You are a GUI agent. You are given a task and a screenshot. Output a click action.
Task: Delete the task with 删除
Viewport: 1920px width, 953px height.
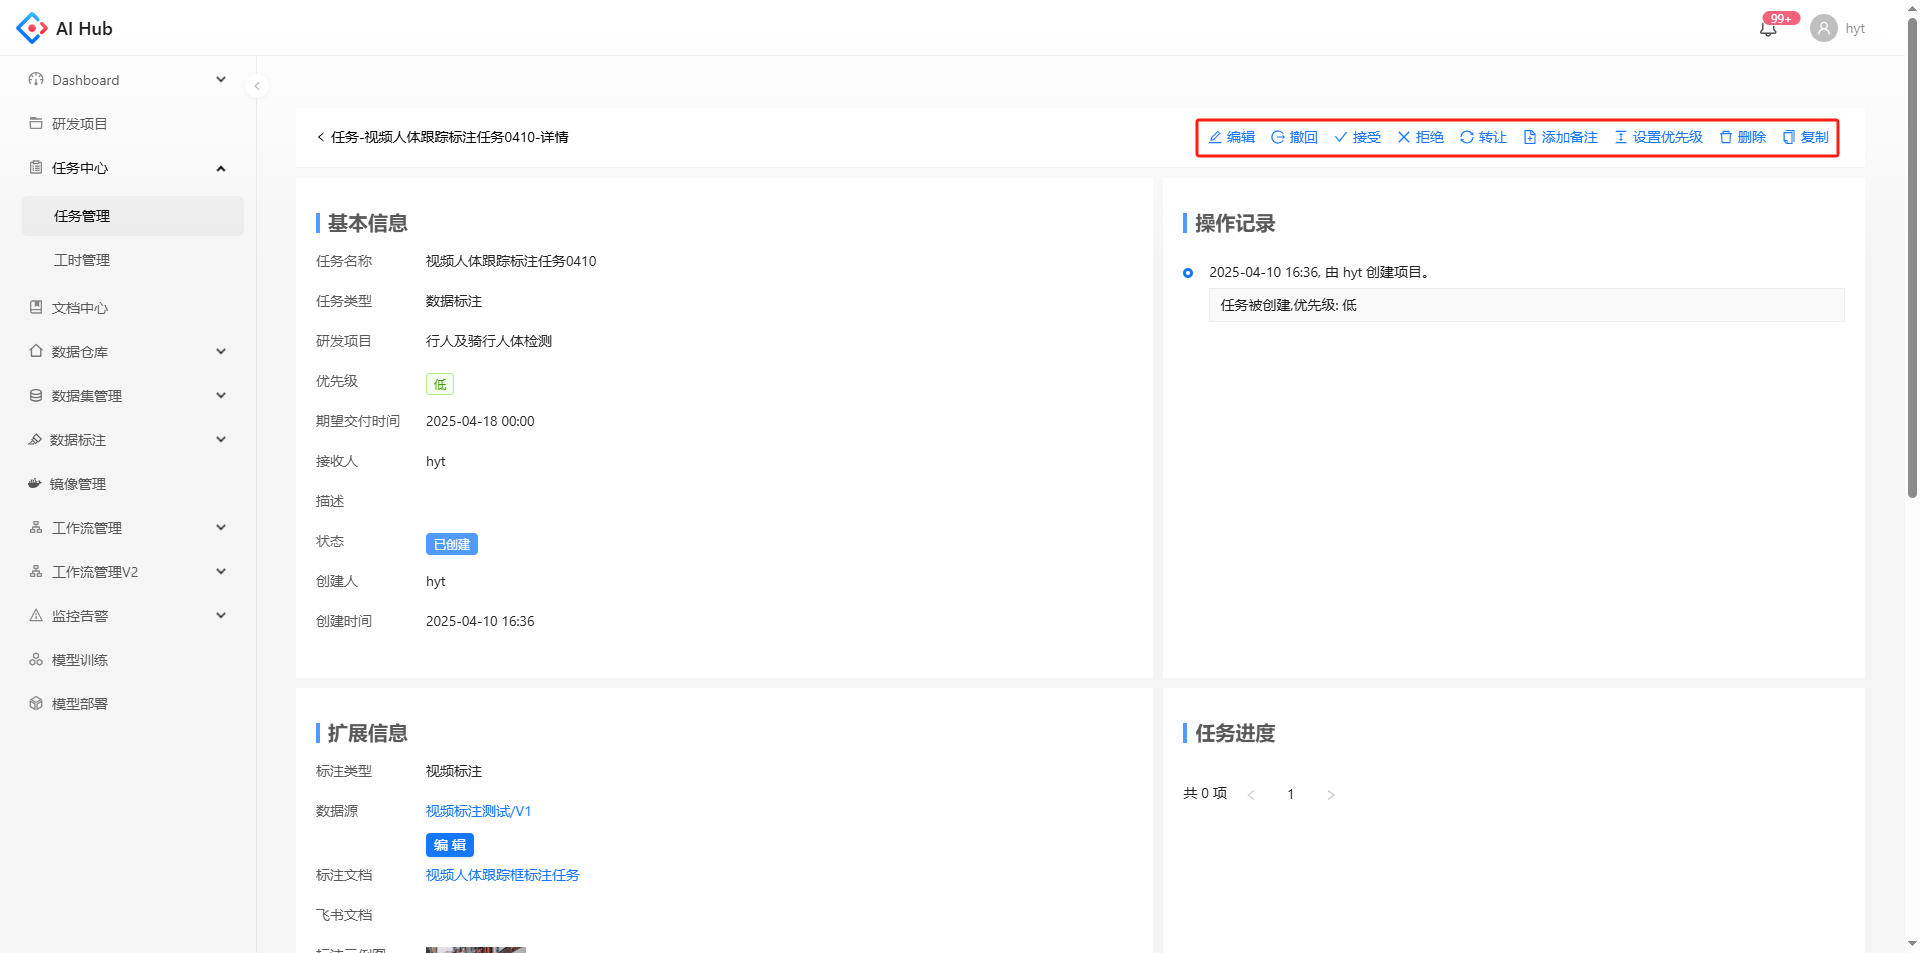(x=1742, y=137)
